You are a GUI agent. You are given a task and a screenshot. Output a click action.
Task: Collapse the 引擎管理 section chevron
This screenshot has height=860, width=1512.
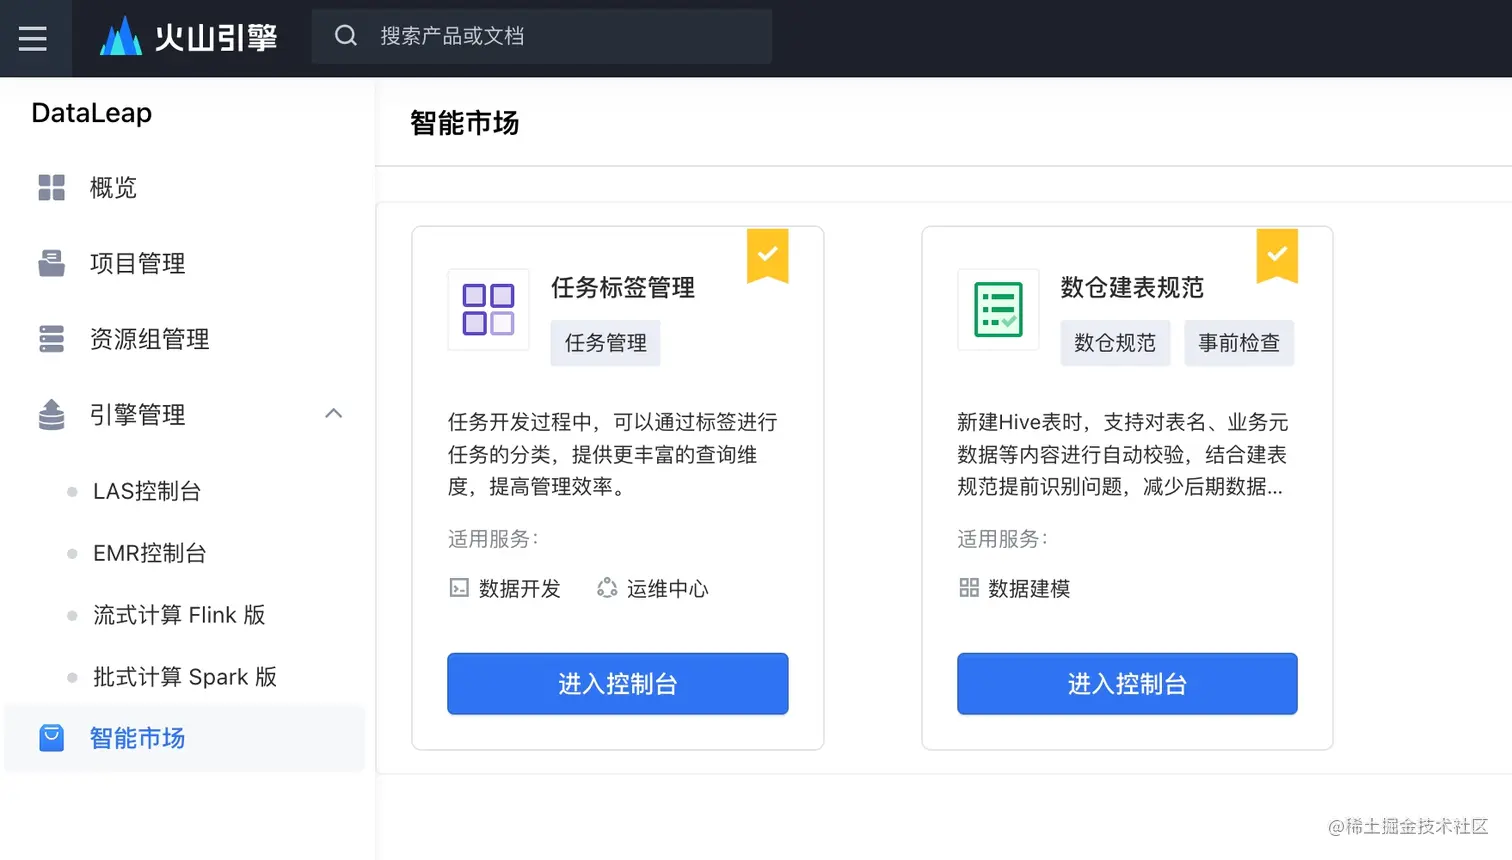tap(334, 413)
